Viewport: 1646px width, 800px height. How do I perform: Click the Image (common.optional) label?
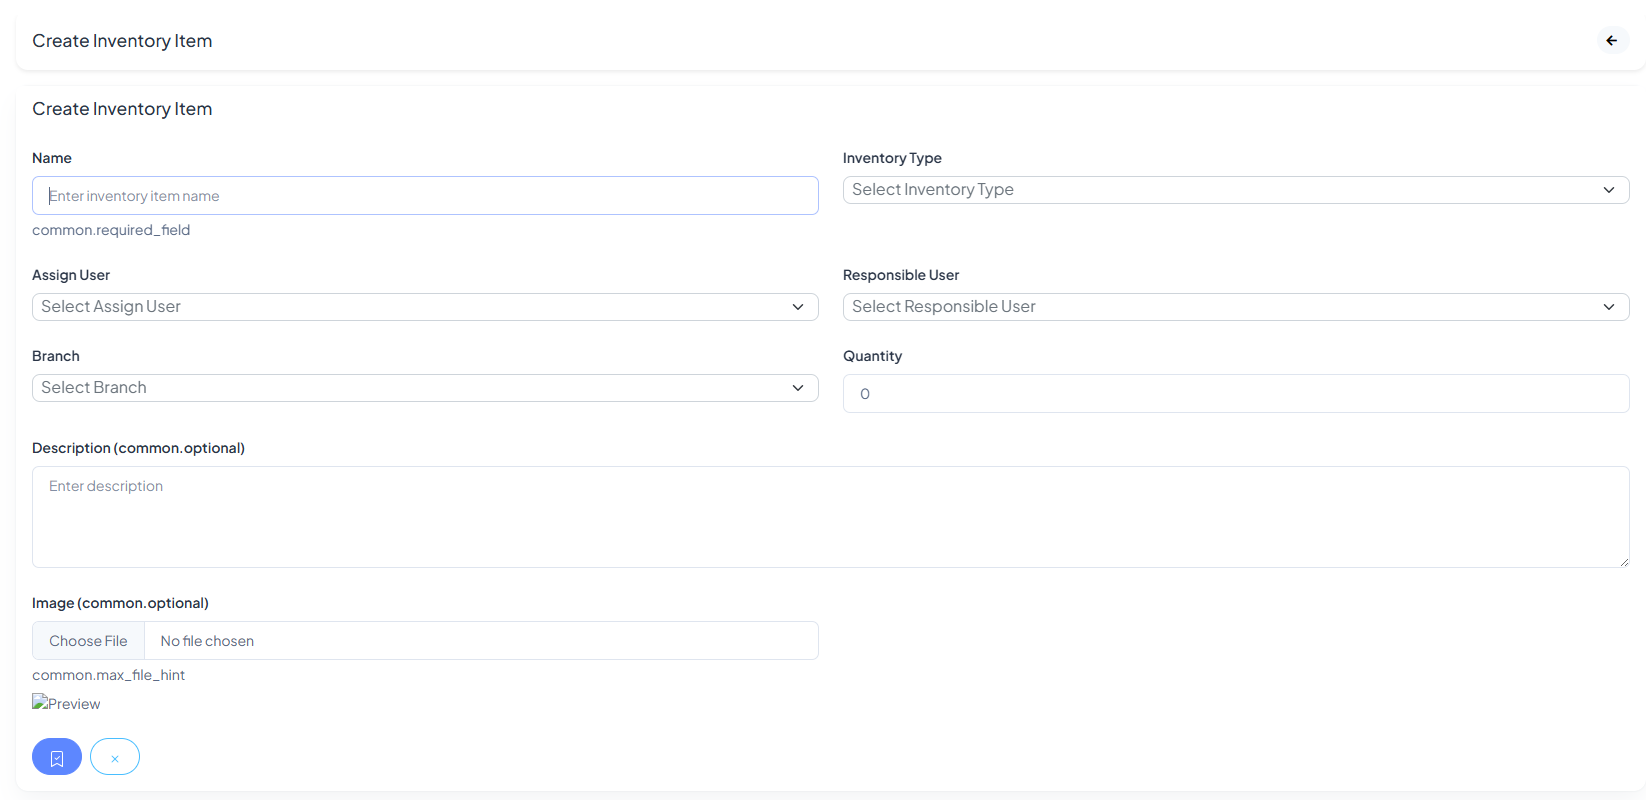(x=120, y=603)
